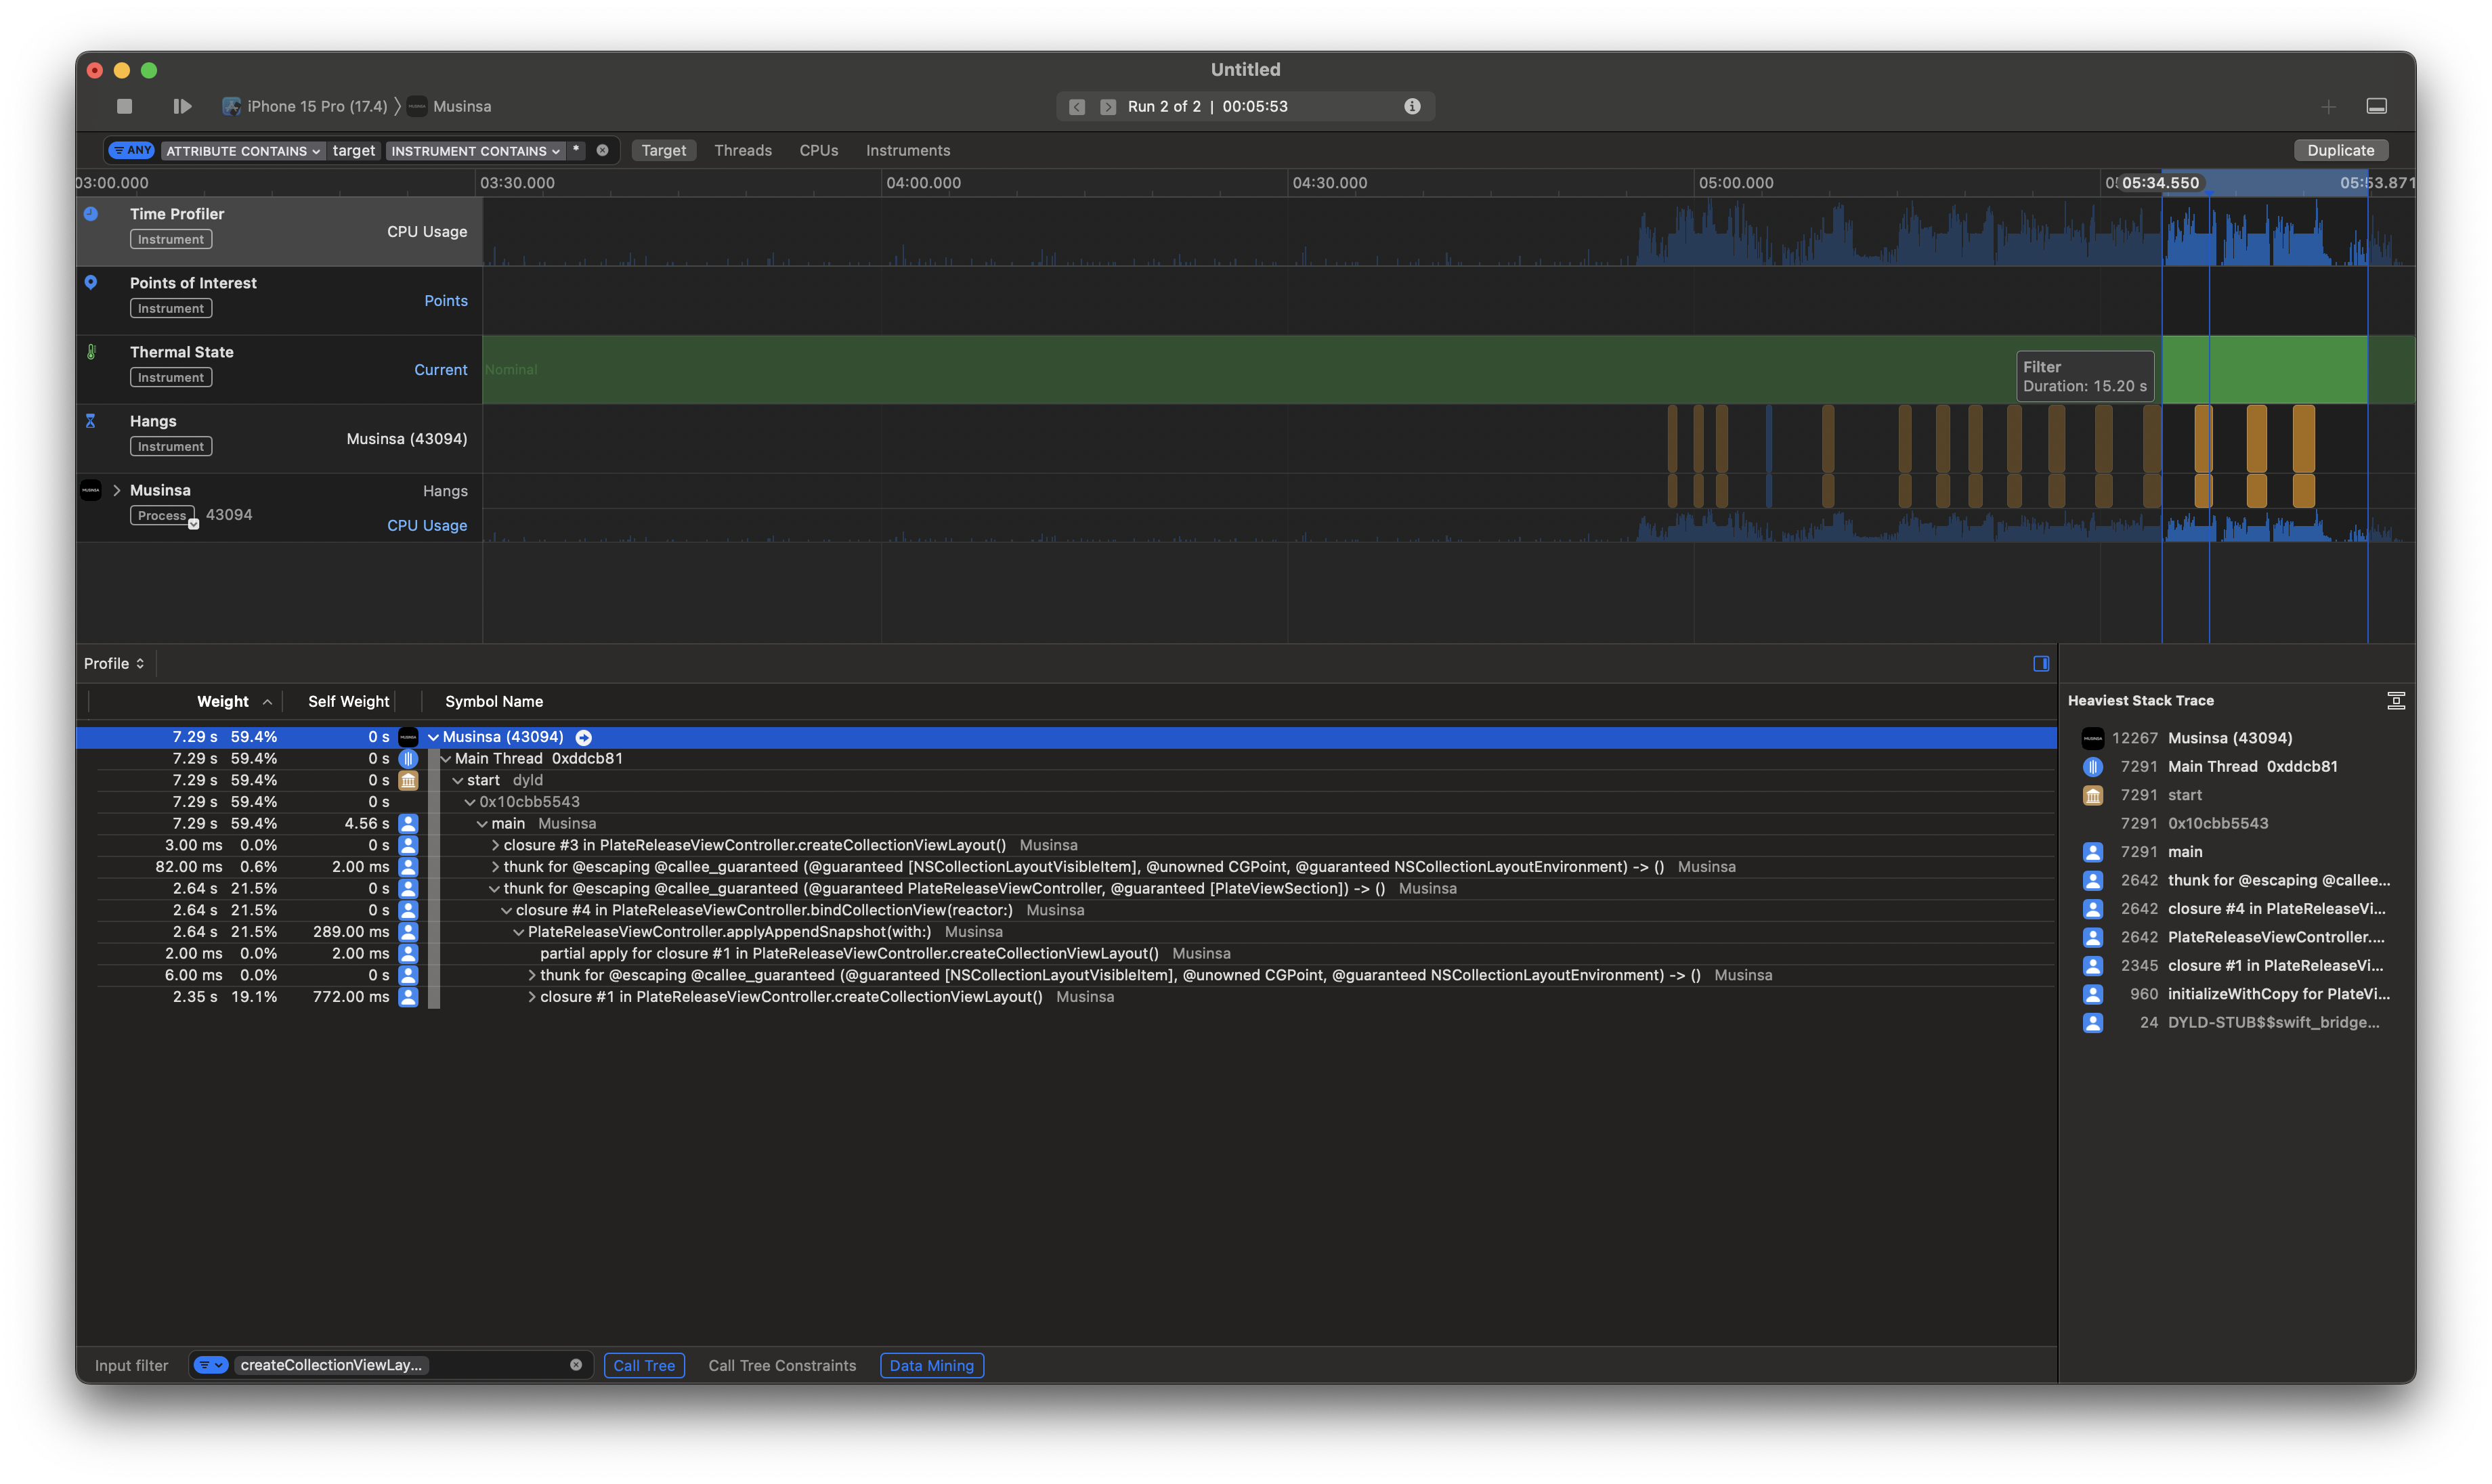The image size is (2492, 1484).
Task: Click the Points lane label
Action: click(446, 301)
